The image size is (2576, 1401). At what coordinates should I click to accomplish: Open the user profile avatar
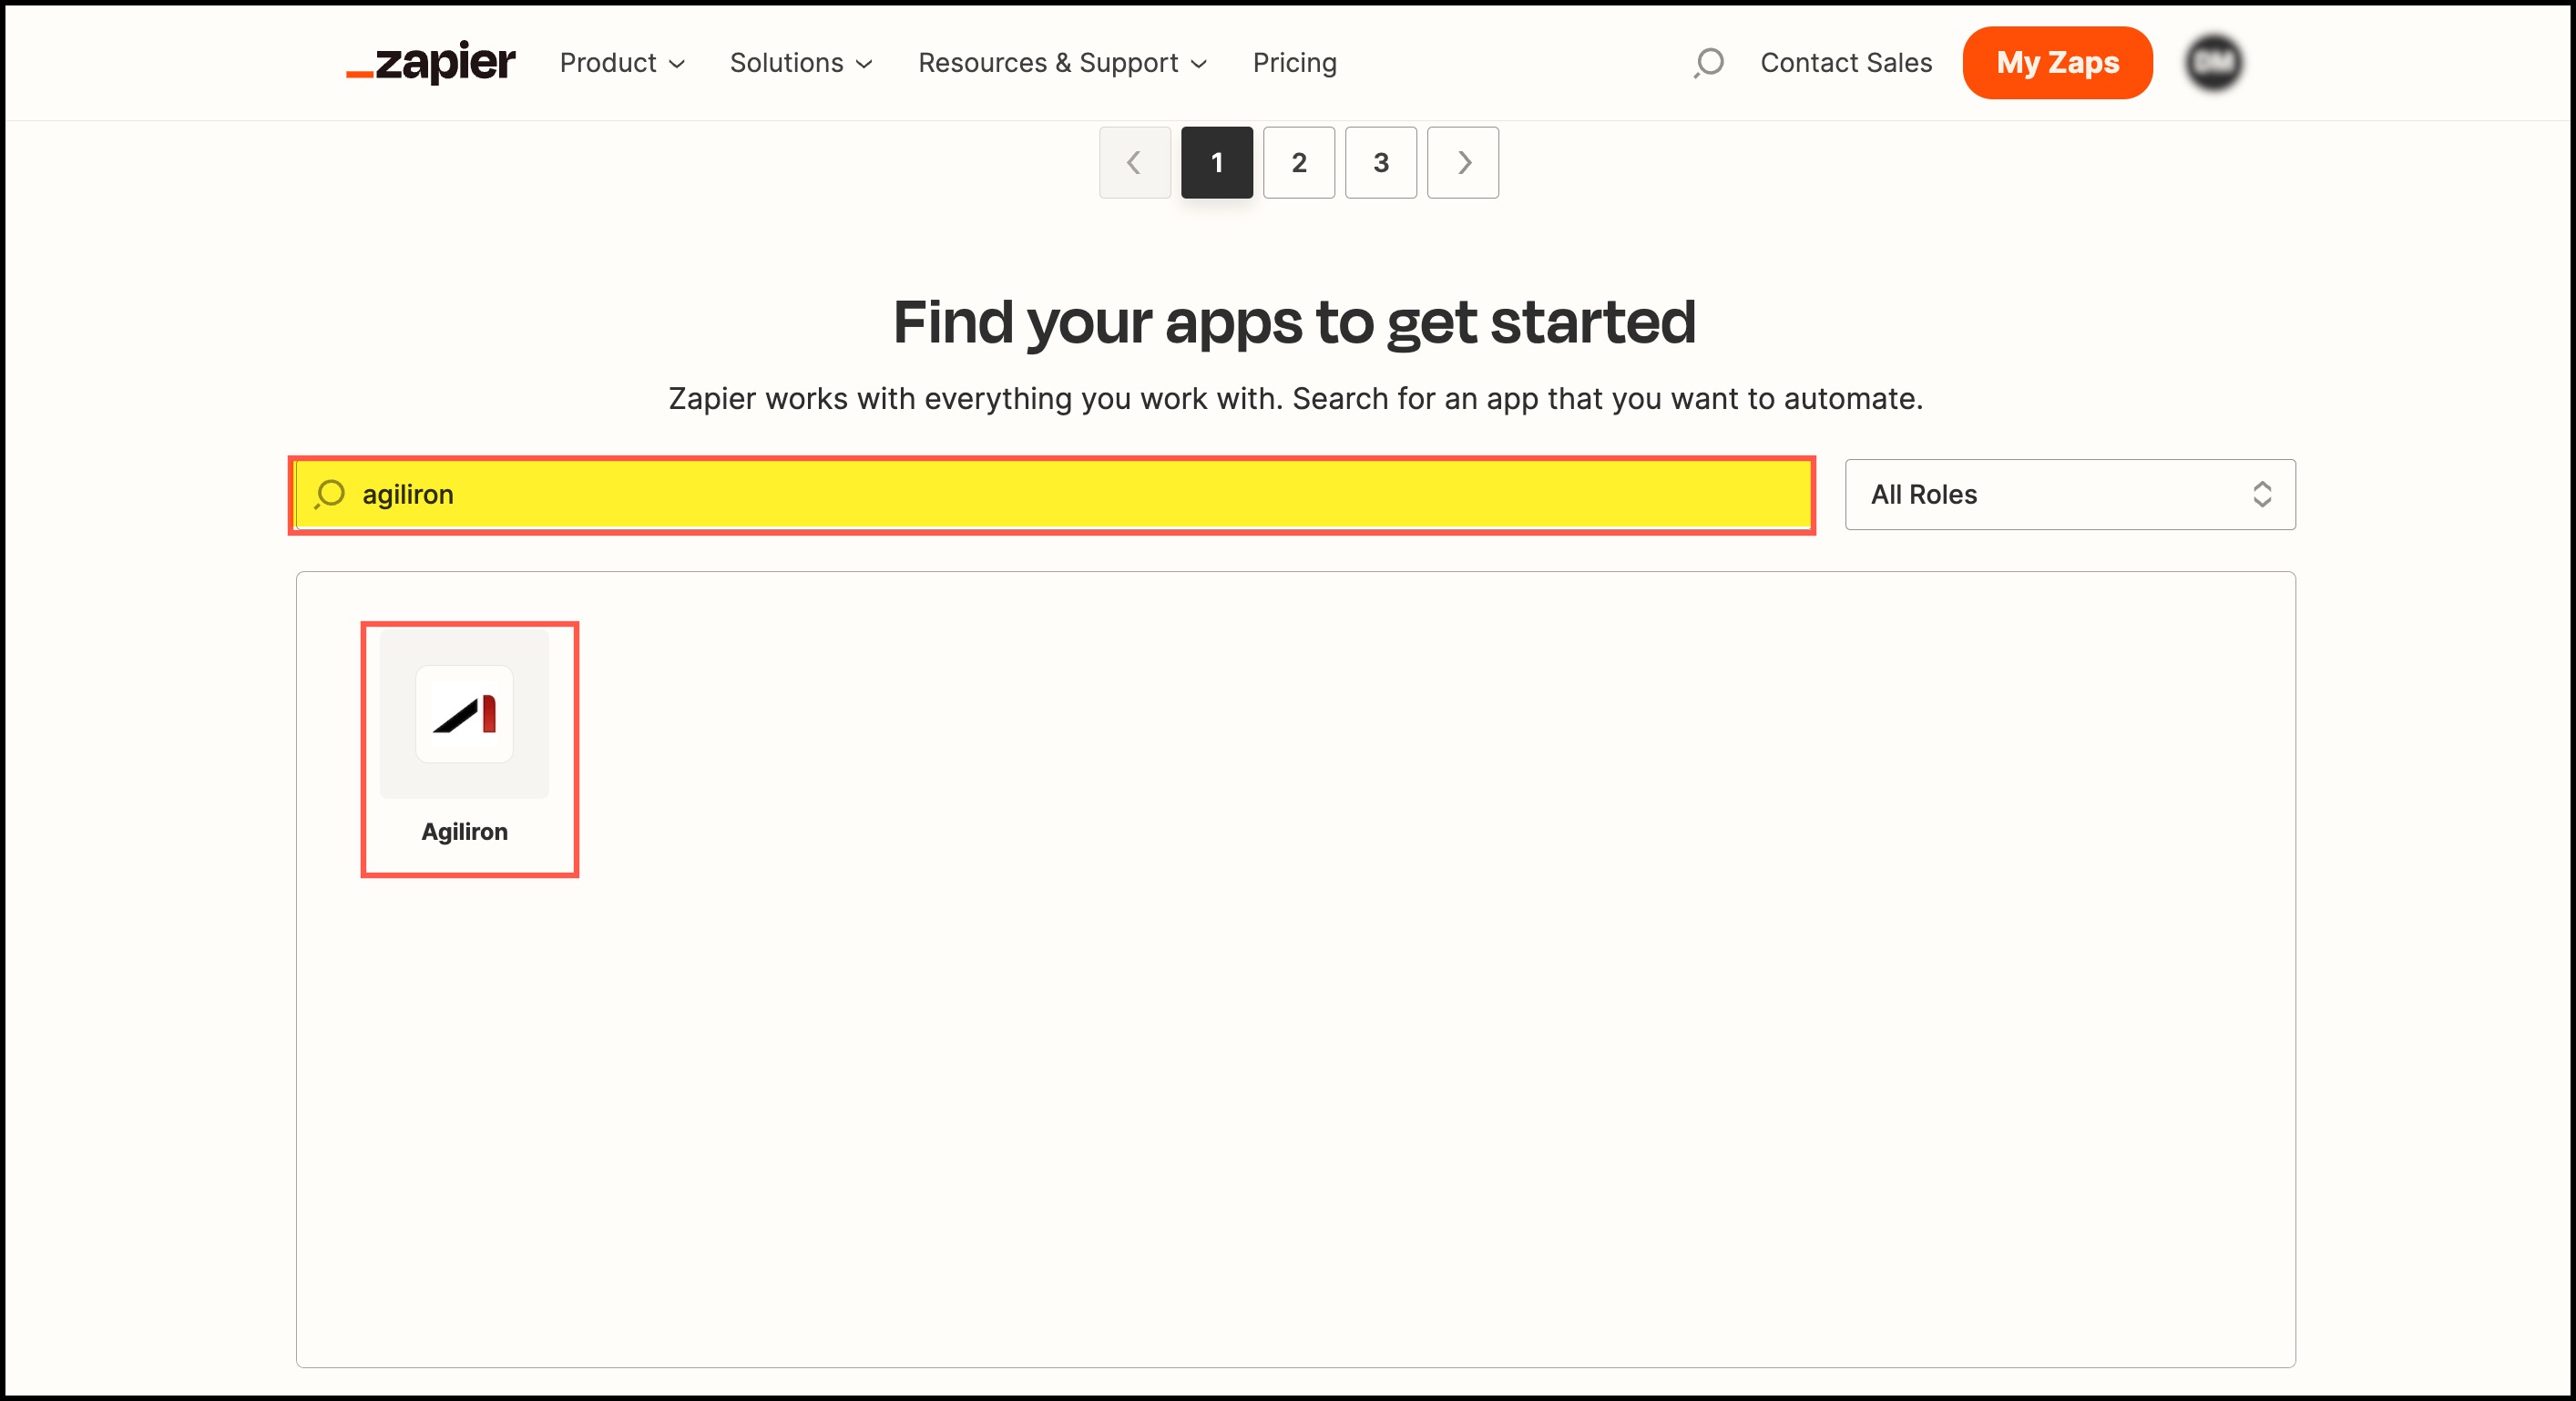click(2214, 62)
